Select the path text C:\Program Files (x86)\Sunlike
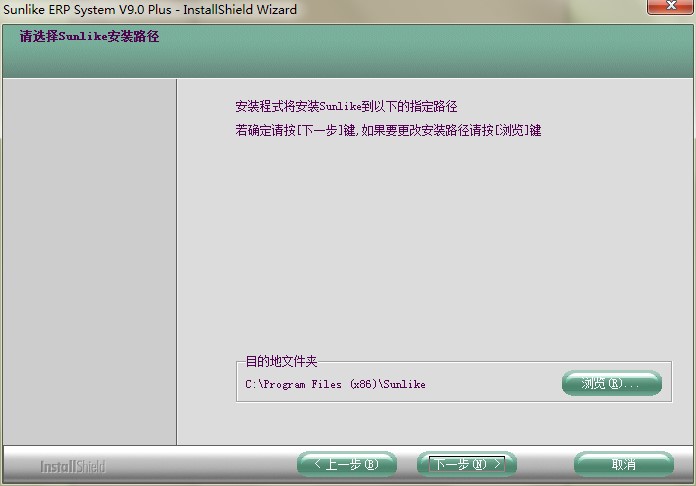 (x=335, y=384)
